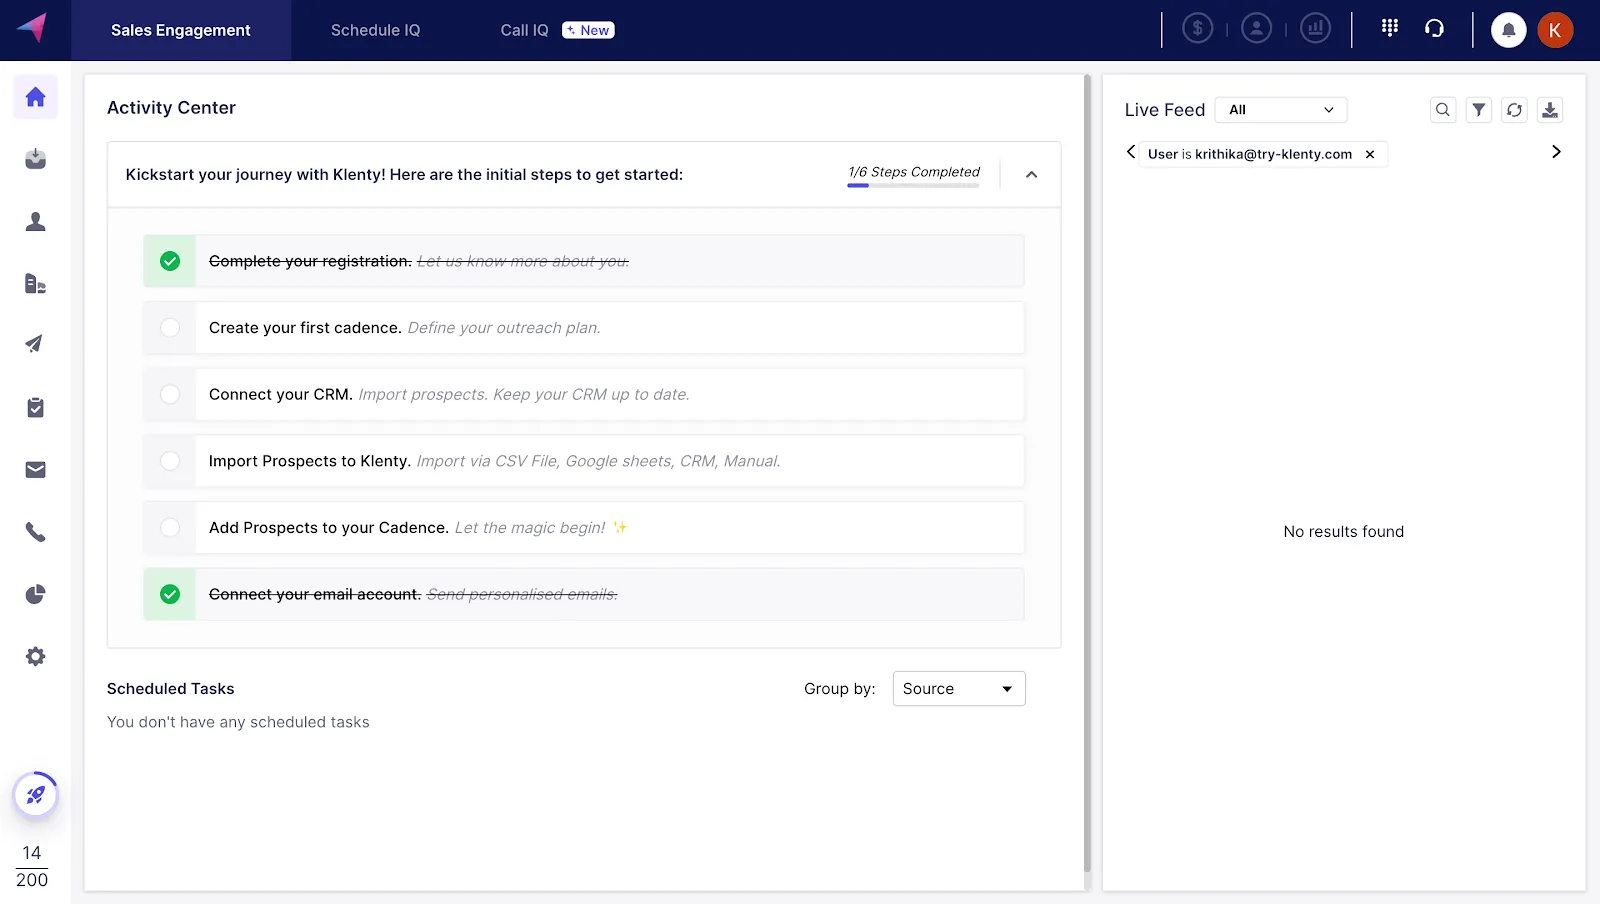1600x904 pixels.
Task: Open the Create your first cadence step
Action: [584, 328]
